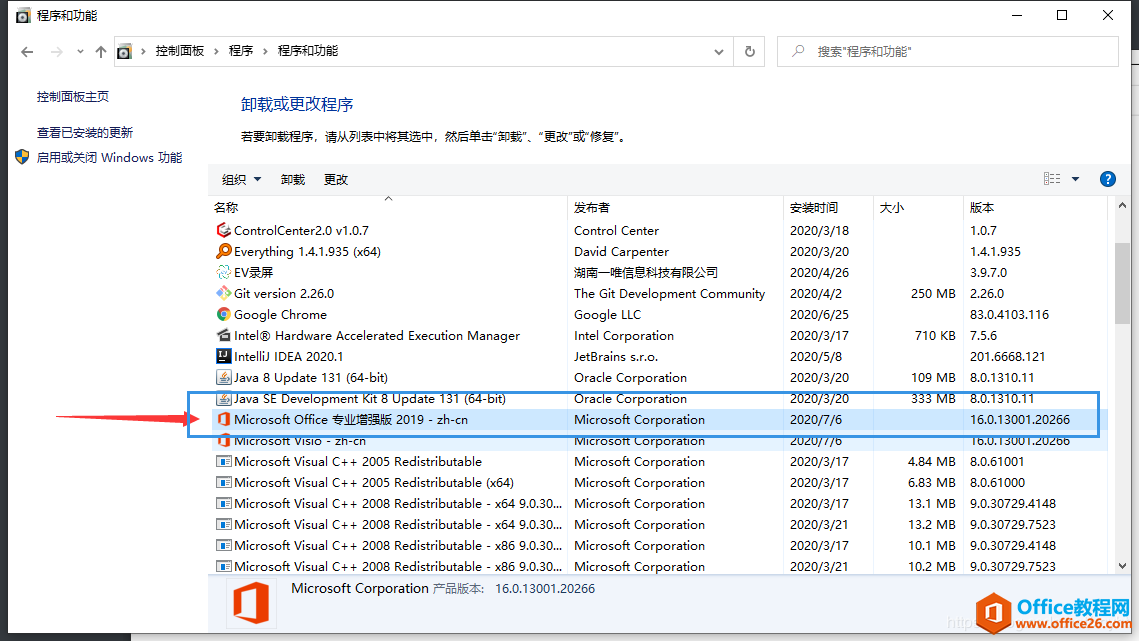Screen dimensions: 1139x641
Task: Click version 83.0.4103.116 cell
Action: point(1010,315)
